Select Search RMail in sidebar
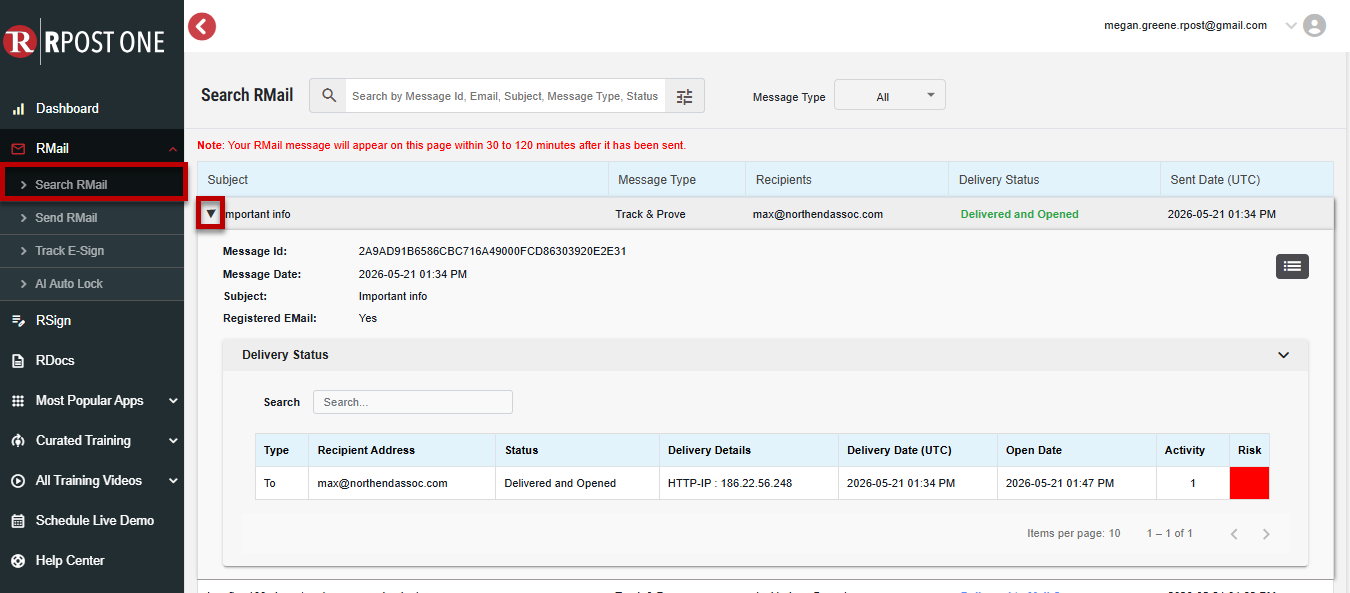Viewport: 1350px width, 593px height. (x=92, y=184)
